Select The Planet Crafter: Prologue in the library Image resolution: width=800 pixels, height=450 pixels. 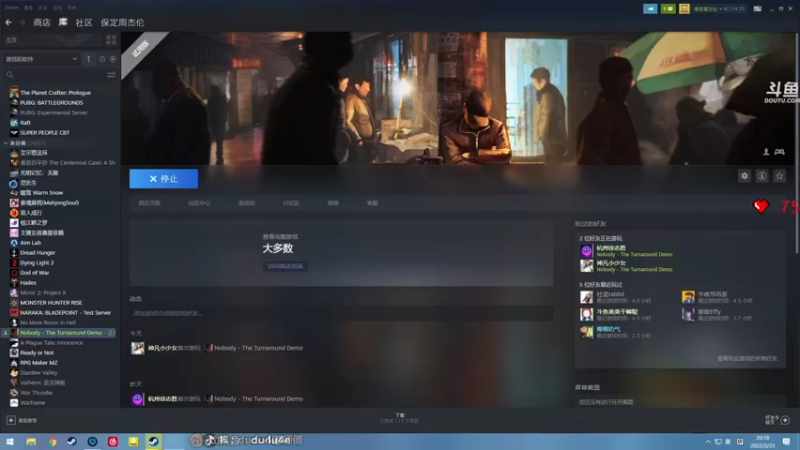(55, 93)
